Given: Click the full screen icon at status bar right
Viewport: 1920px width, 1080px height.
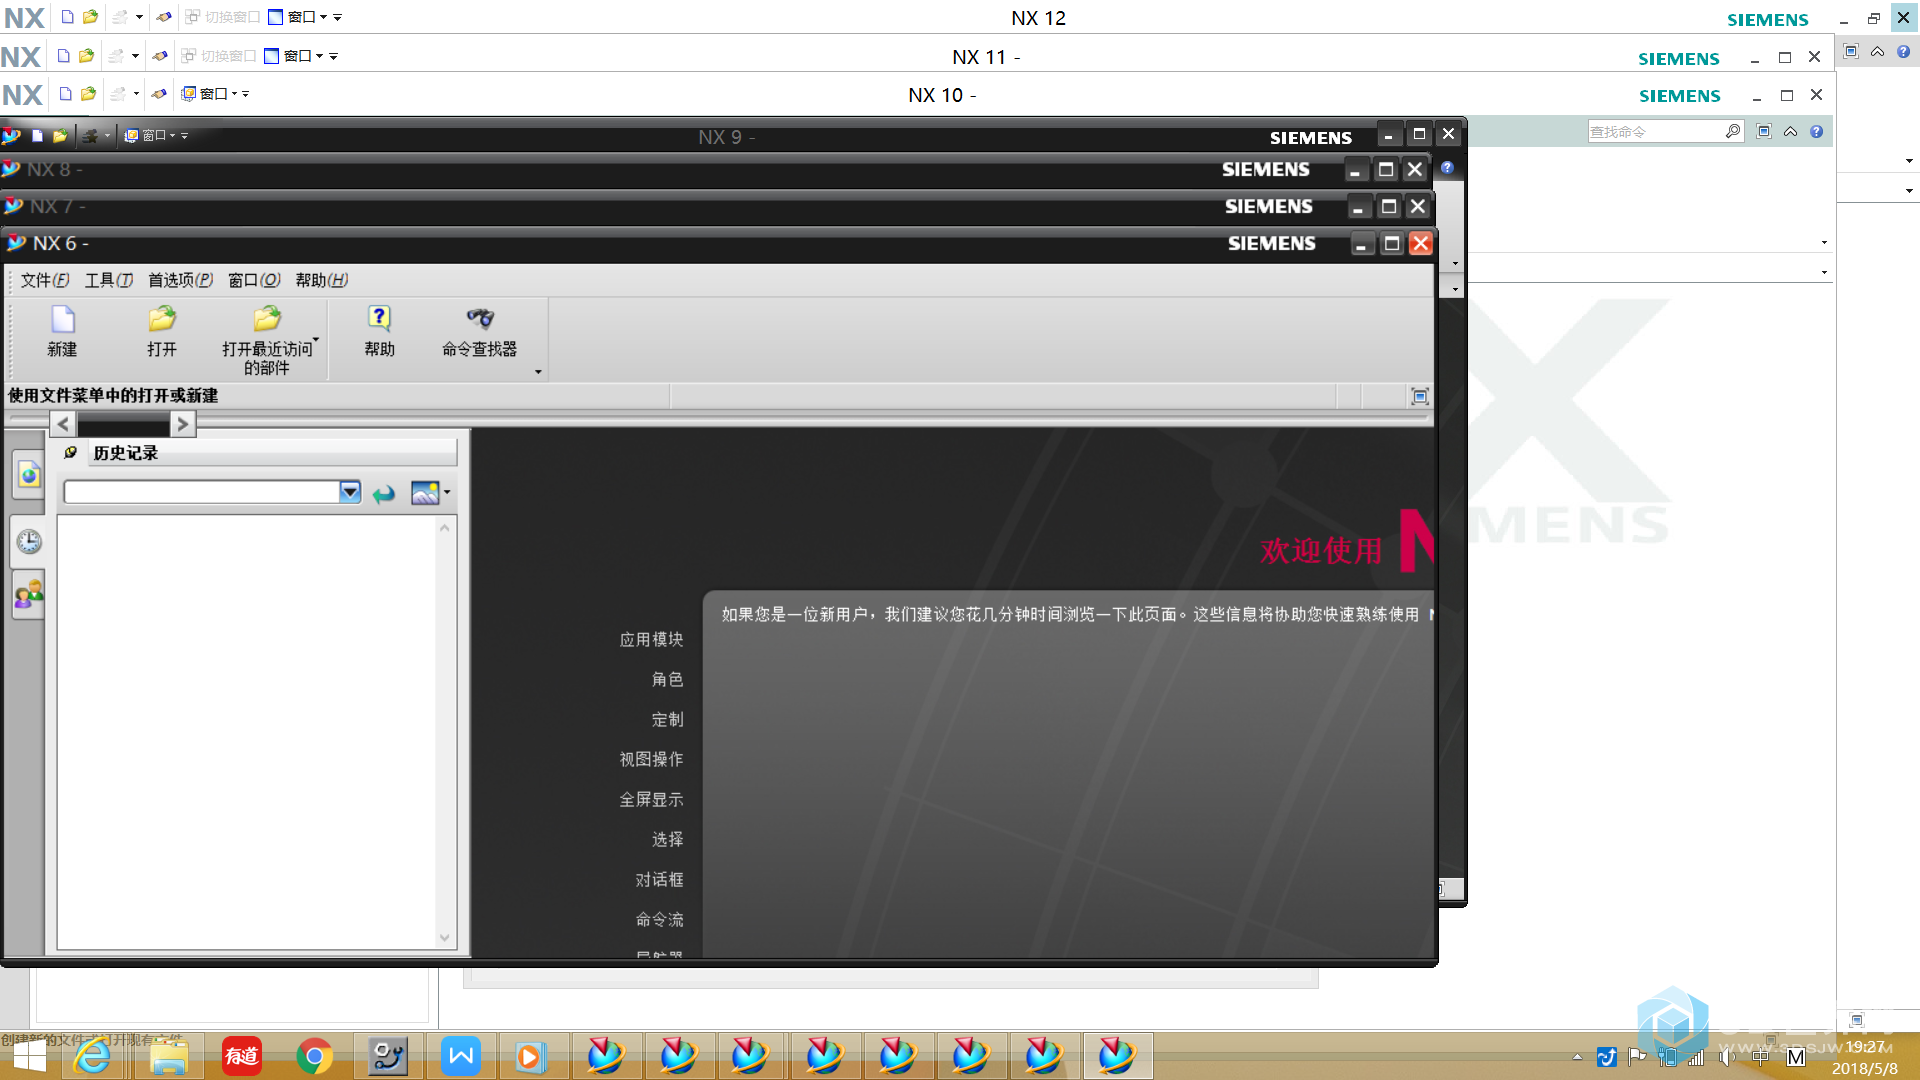Looking at the screenshot, I should 1419,397.
